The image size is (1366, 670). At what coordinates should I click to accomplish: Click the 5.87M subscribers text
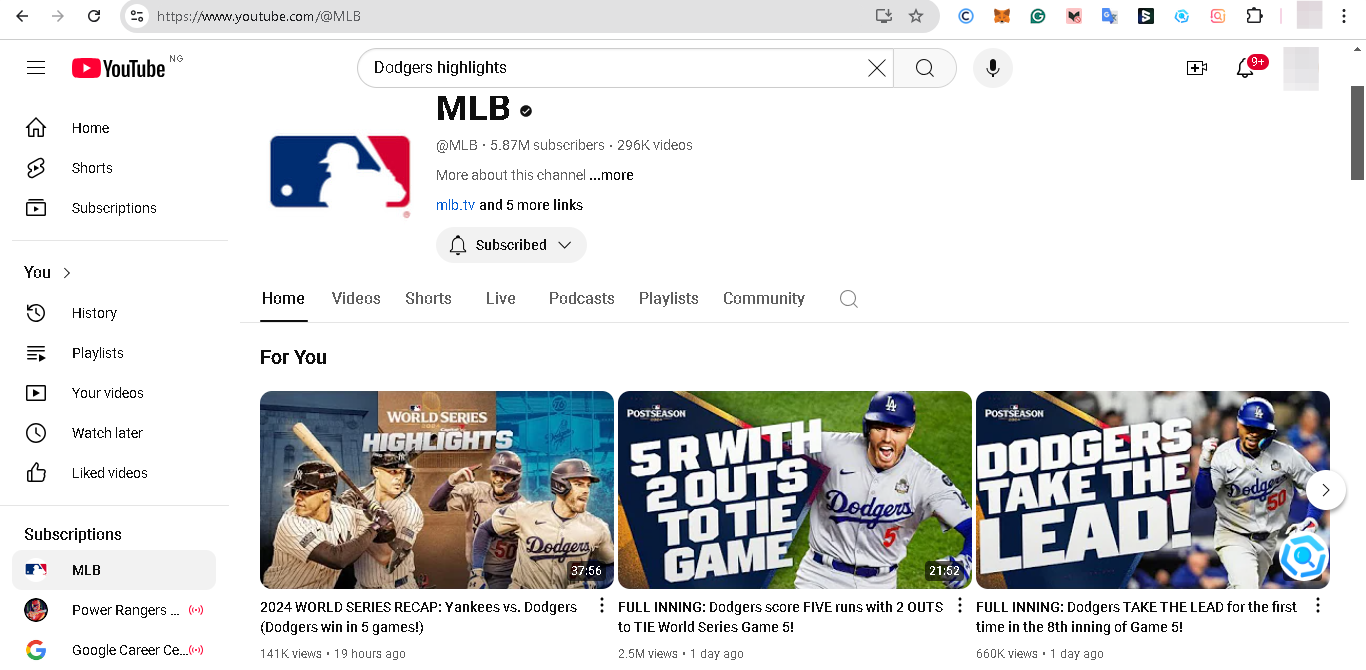[x=547, y=145]
